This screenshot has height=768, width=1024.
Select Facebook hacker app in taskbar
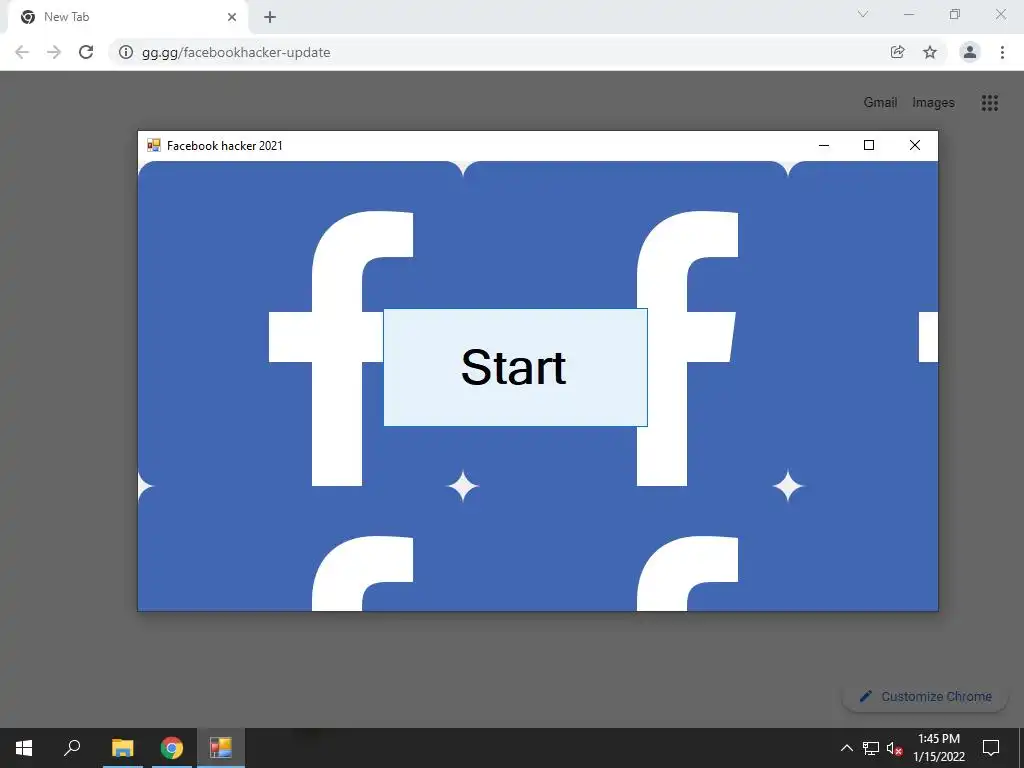221,748
